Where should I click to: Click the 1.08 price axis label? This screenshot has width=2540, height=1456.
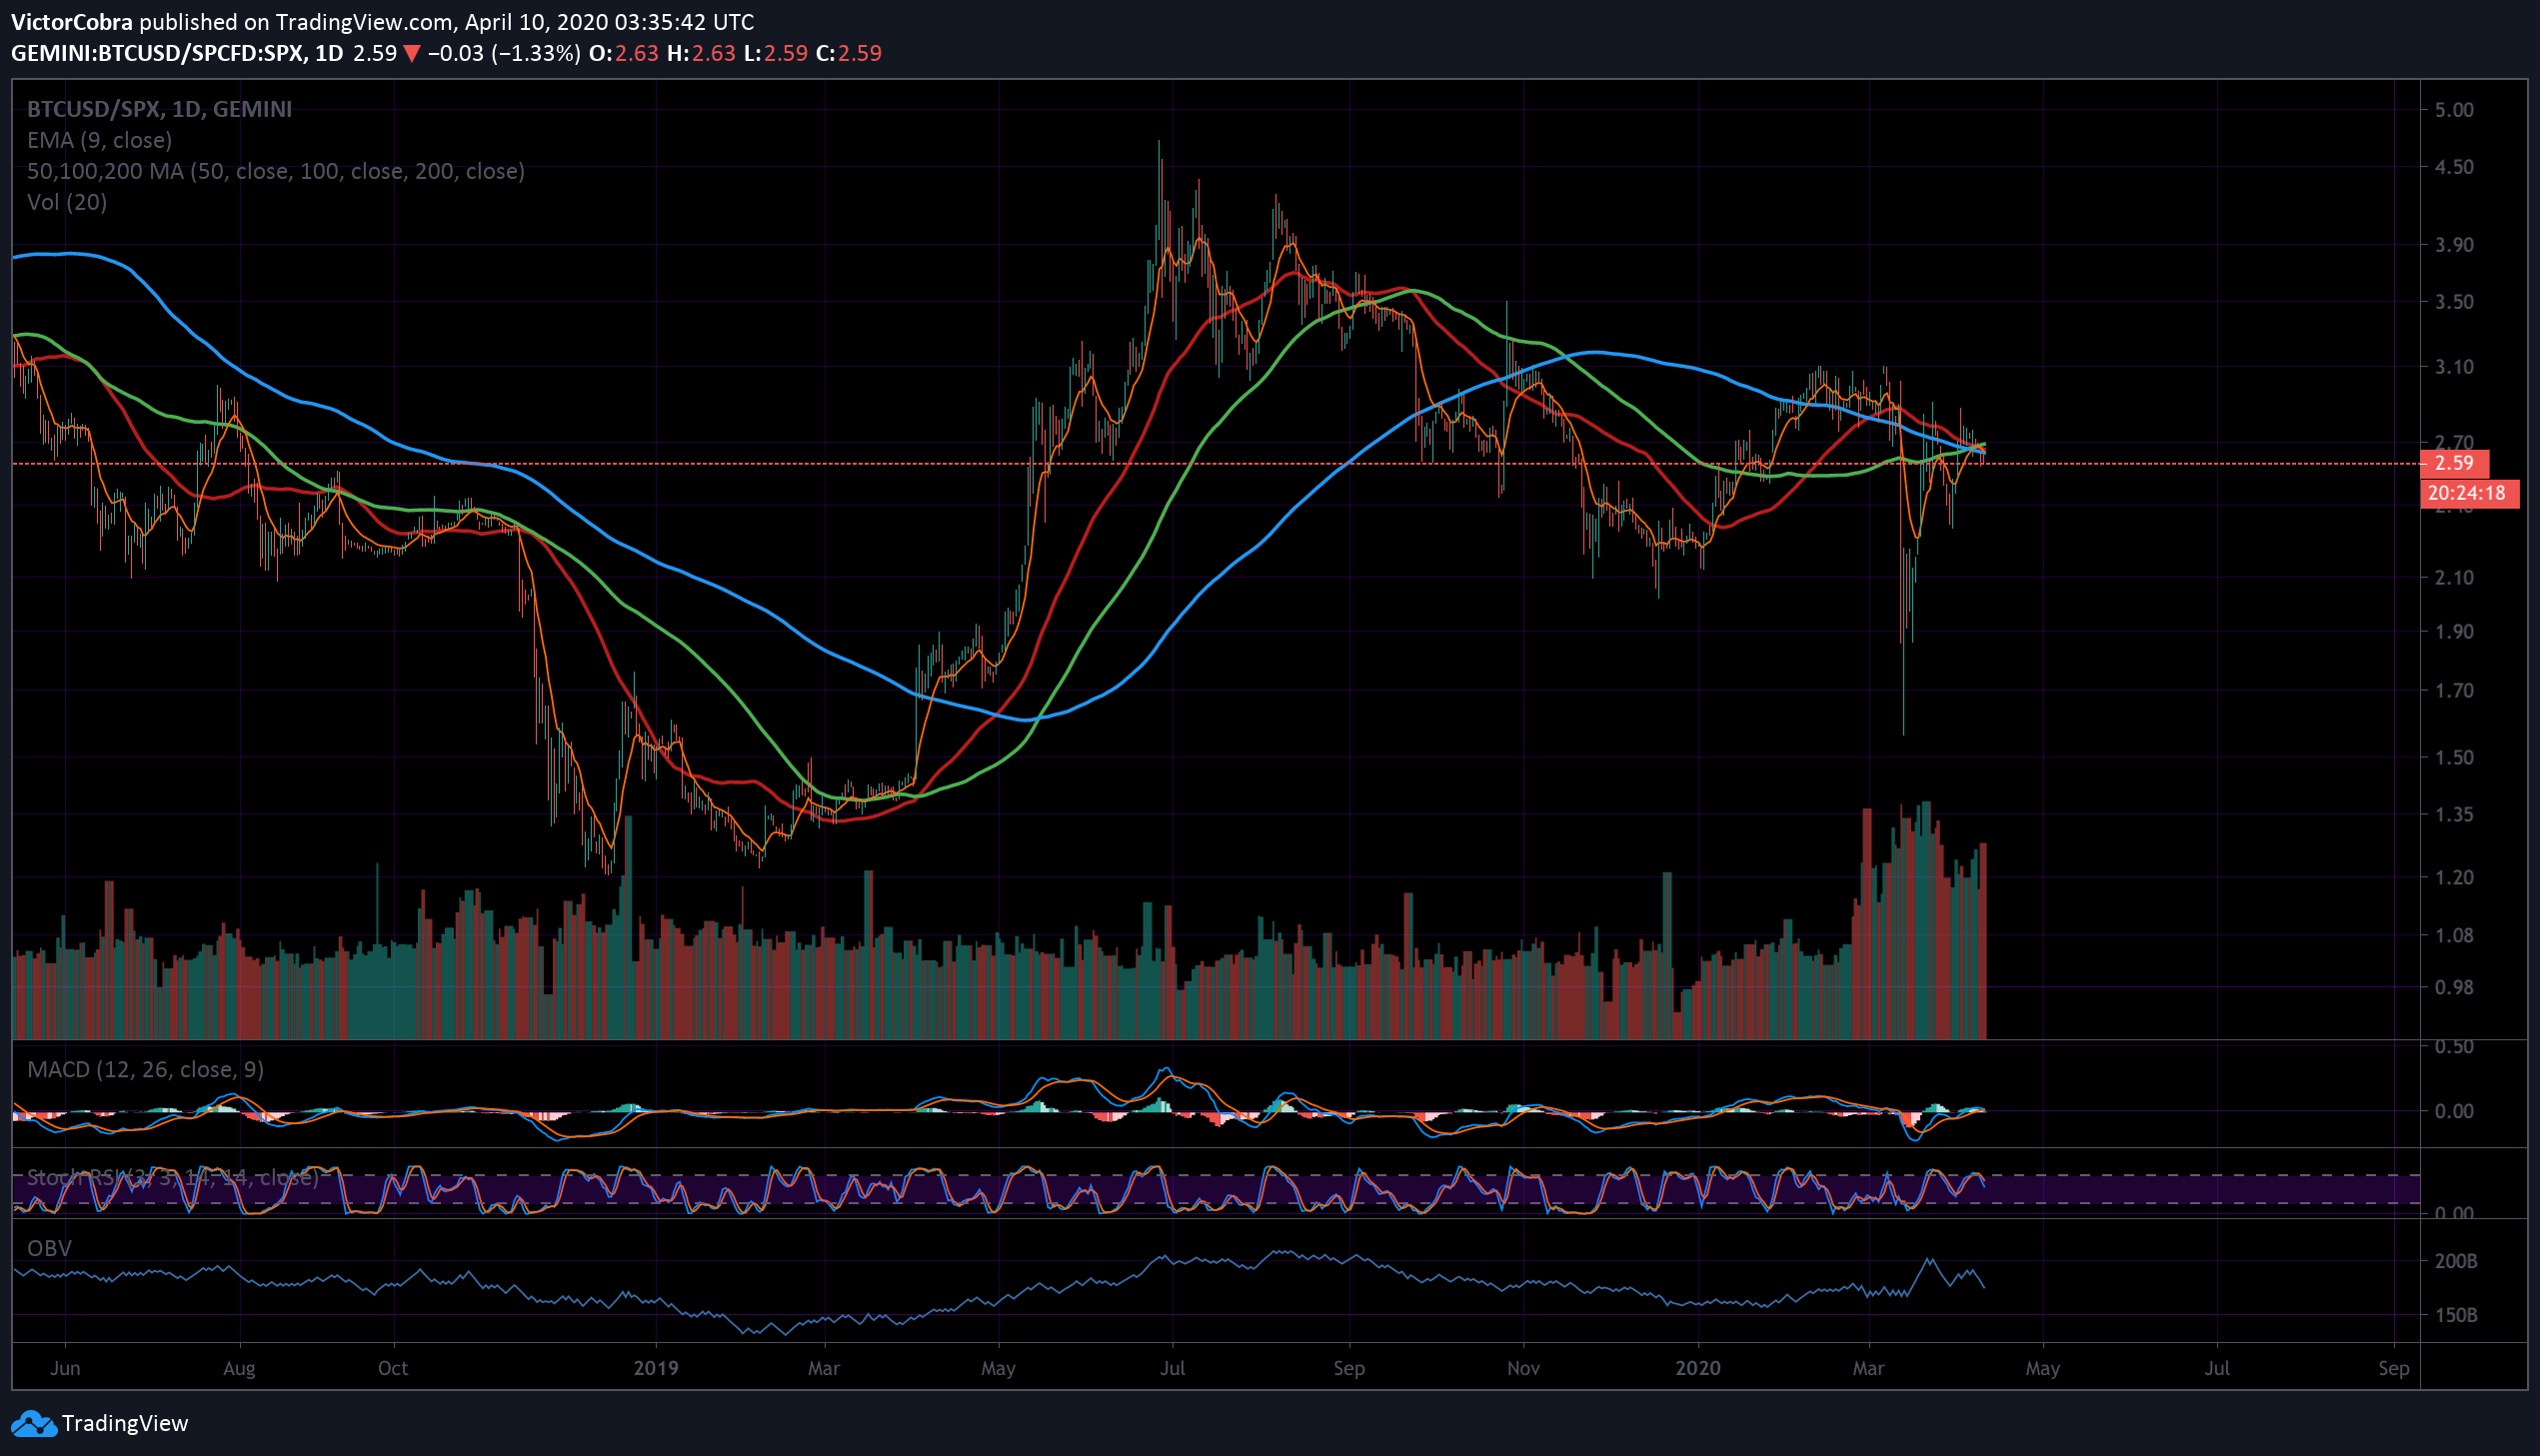(x=2454, y=936)
